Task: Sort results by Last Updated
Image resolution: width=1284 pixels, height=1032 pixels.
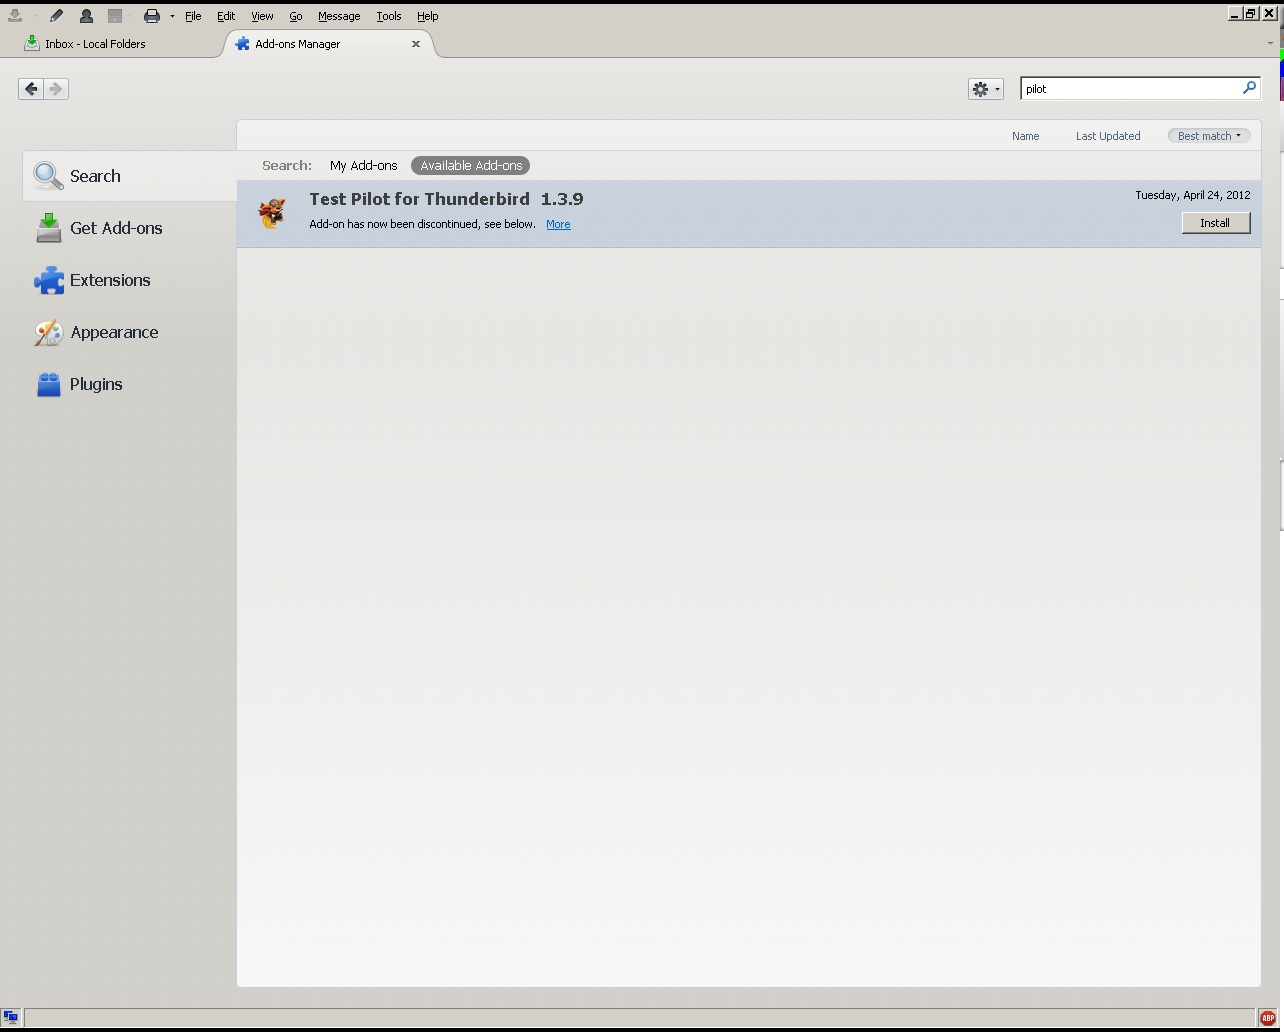Action: pos(1108,136)
